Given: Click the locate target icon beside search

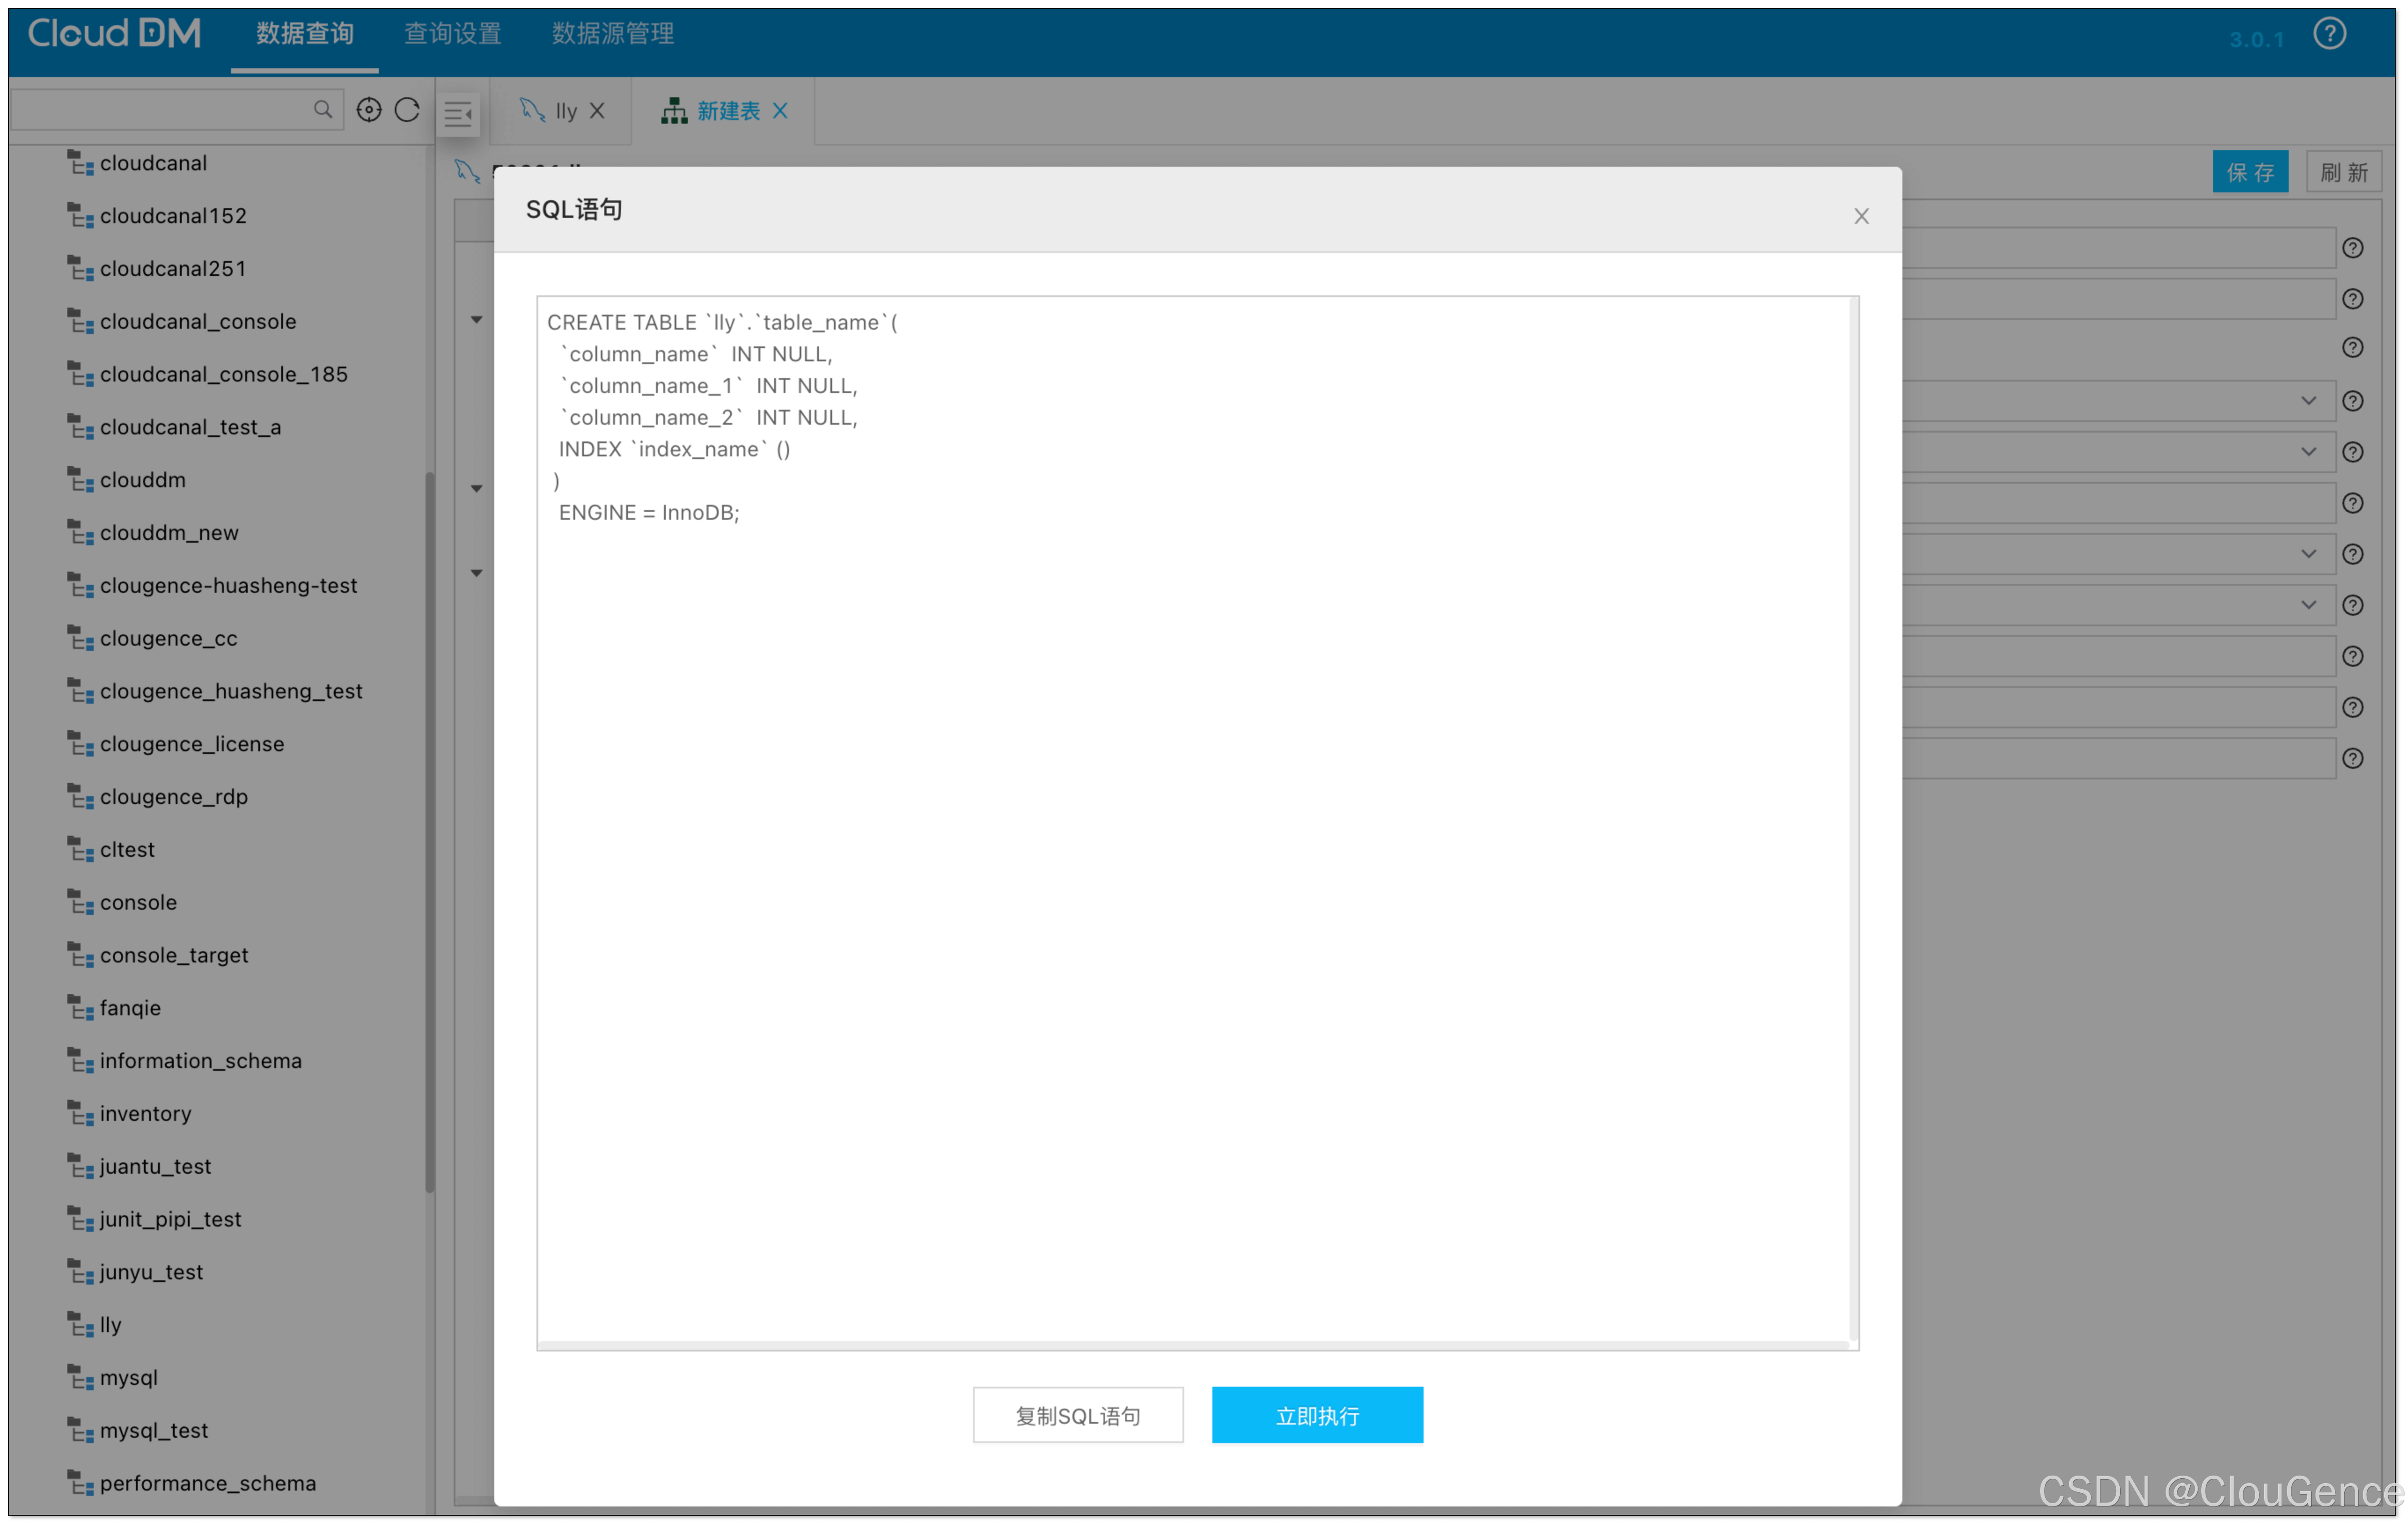Looking at the screenshot, I should click(x=369, y=110).
